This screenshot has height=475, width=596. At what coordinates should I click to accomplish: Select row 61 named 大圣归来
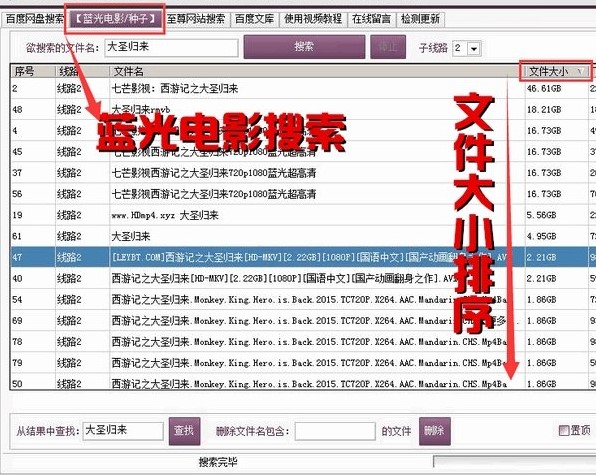(302, 236)
